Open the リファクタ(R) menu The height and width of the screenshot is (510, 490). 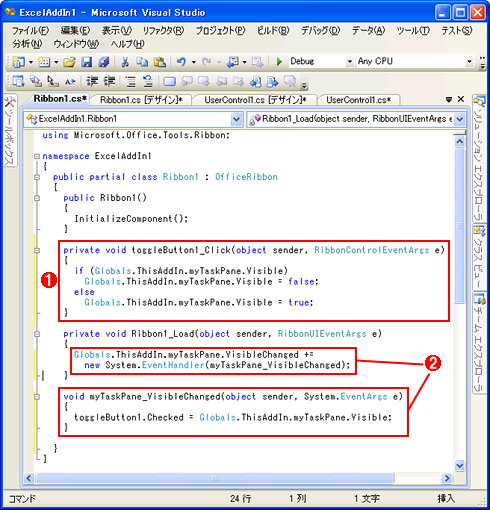pyautogui.click(x=163, y=31)
